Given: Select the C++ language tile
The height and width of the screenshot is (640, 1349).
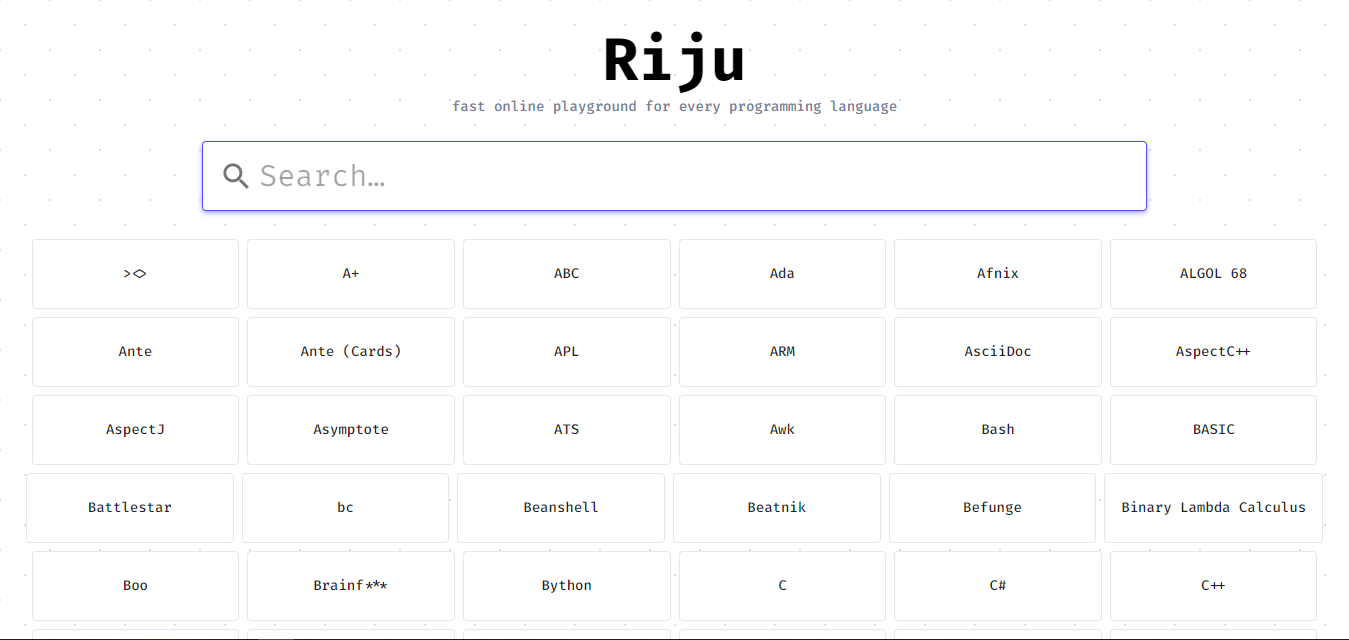Looking at the screenshot, I should point(1212,585).
